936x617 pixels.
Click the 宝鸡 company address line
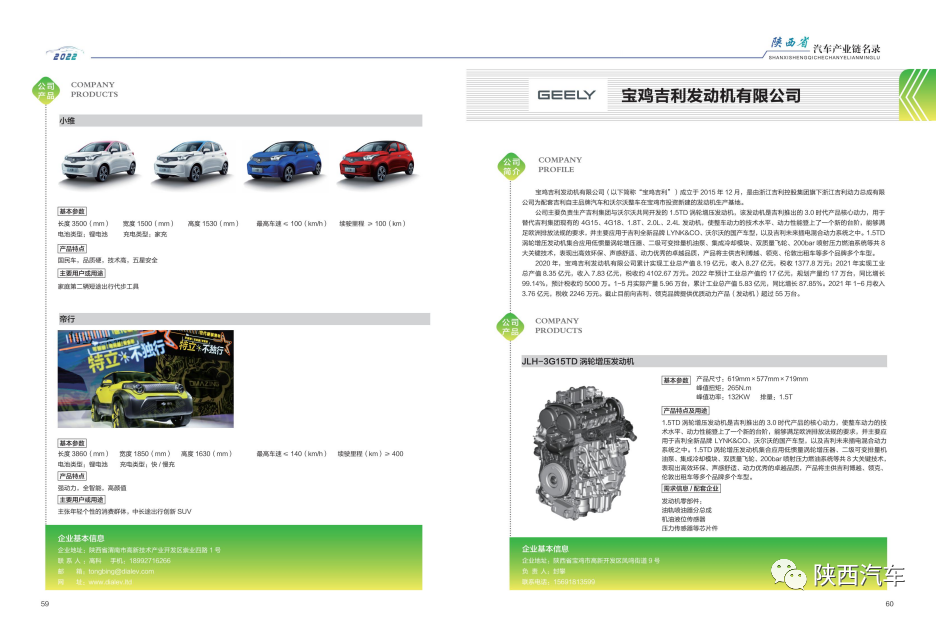pyautogui.click(x=591, y=561)
